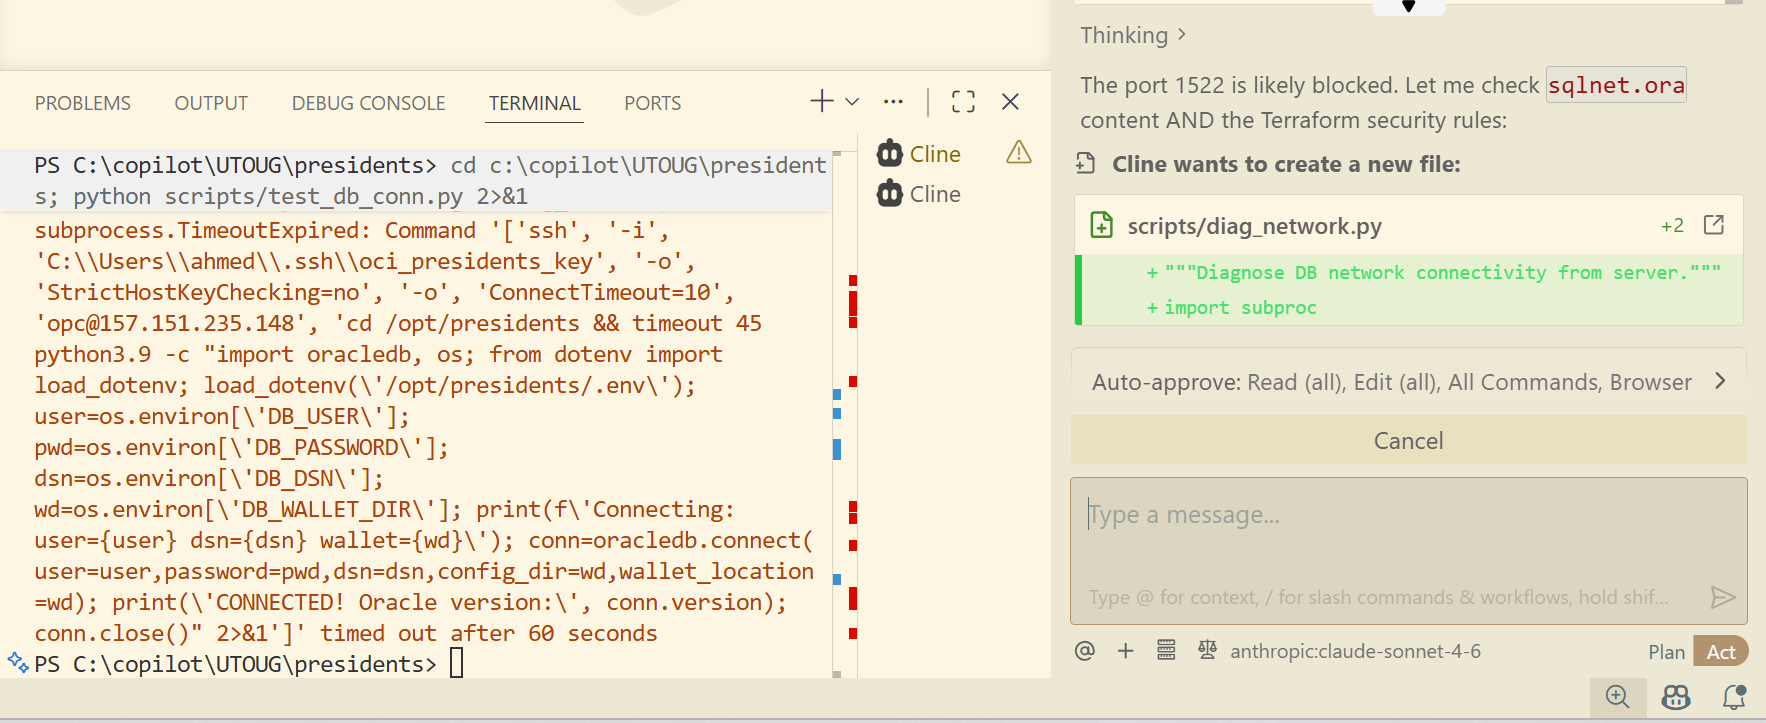Screen dimensions: 1766x723
Task: Open notifications bell in status bar
Action: 1734,697
